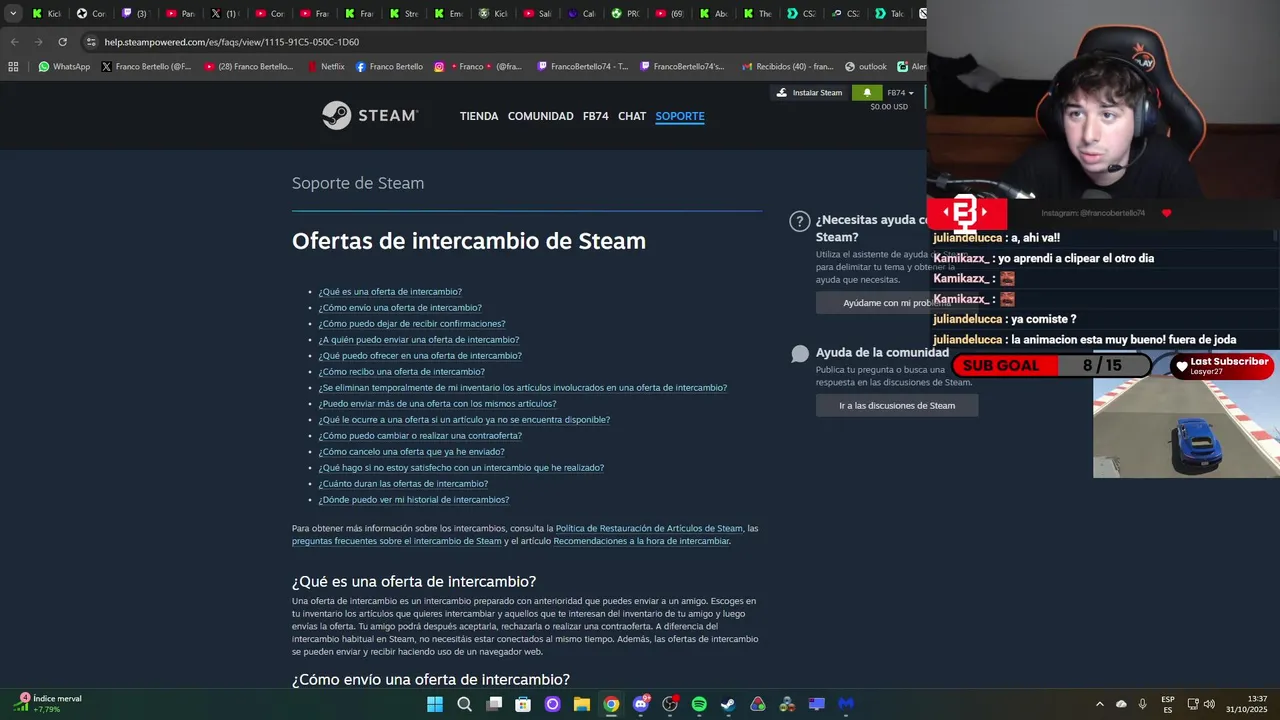Screen dimensions: 1280x720
Task: Click the game video thumbnail in stream overlay
Action: [x=1186, y=429]
